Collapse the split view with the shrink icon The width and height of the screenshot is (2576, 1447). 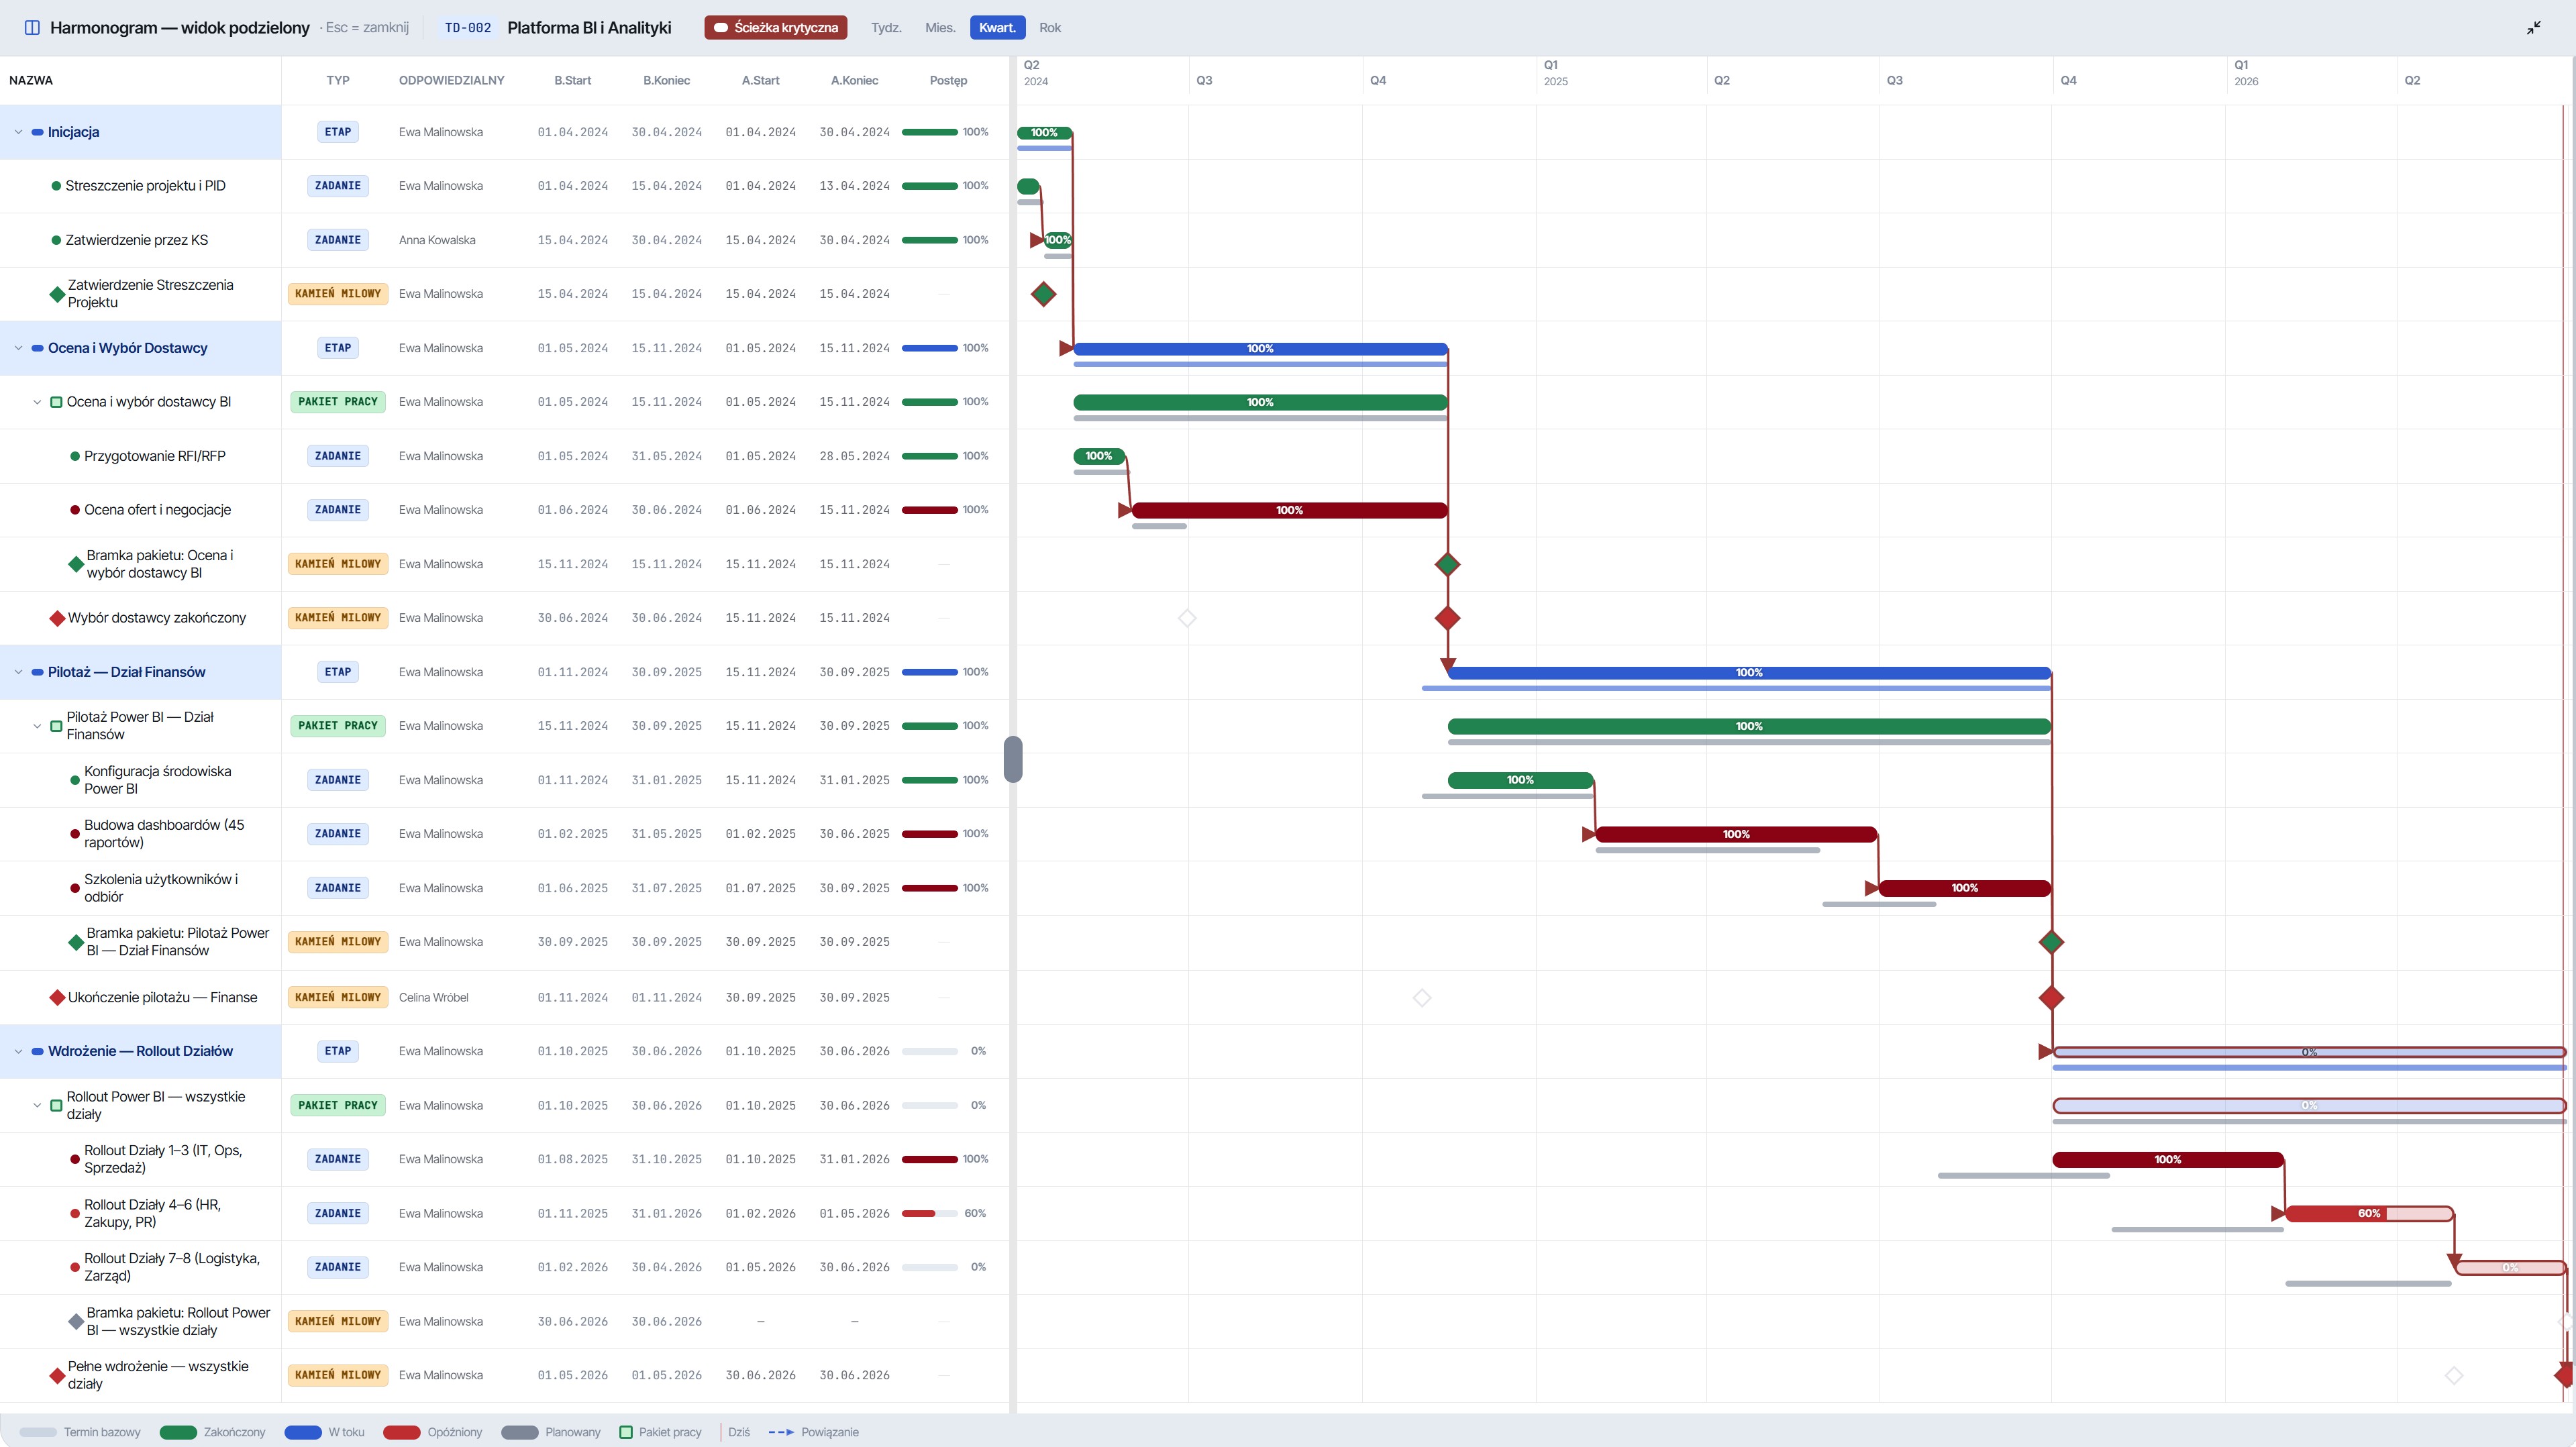pyautogui.click(x=2533, y=28)
